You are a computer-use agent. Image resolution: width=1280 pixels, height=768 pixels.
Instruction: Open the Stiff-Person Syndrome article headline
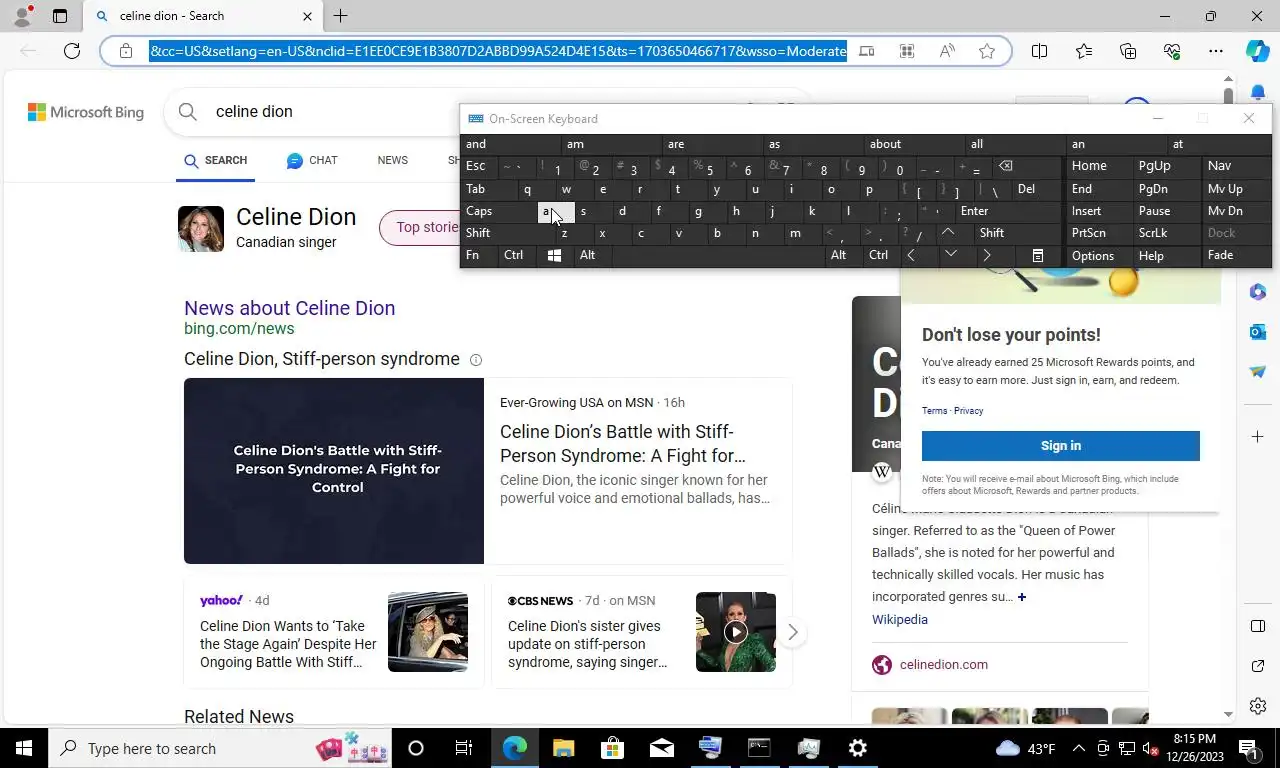pyautogui.click(x=623, y=444)
